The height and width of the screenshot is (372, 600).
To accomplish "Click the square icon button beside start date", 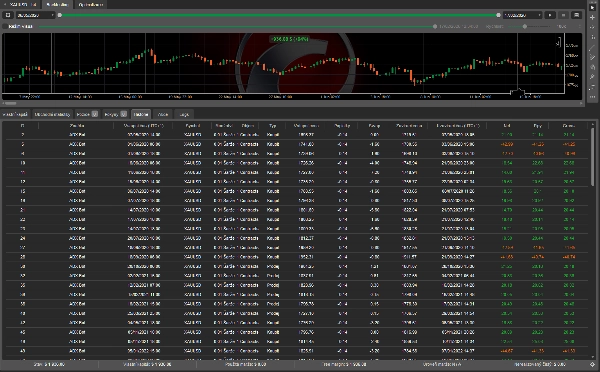I will pos(8,15).
